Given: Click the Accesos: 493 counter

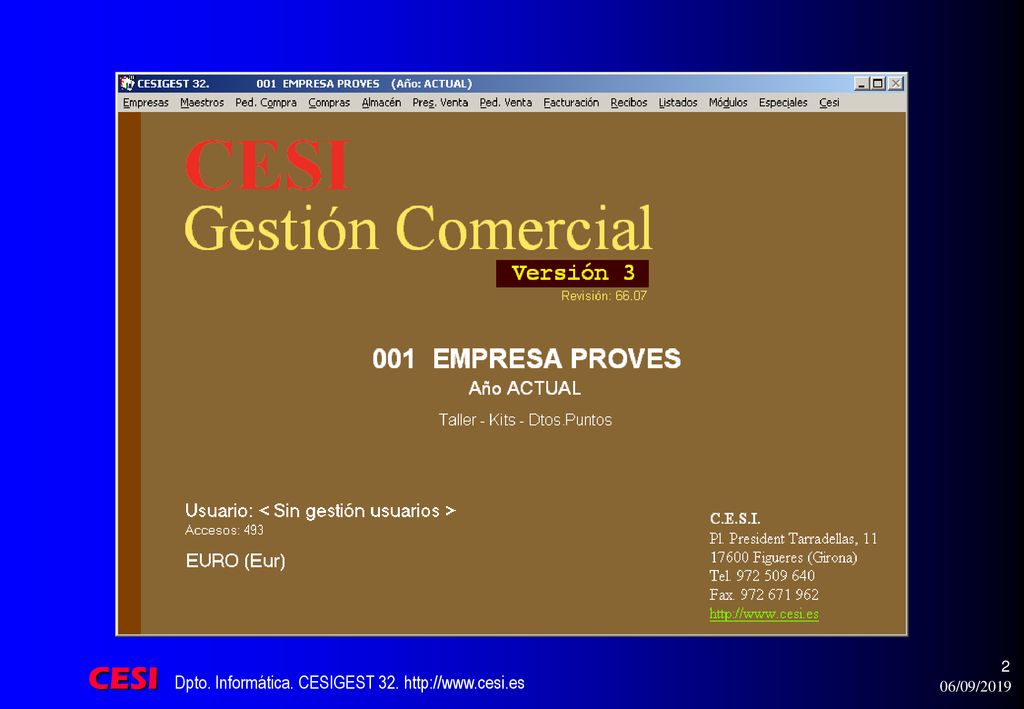Looking at the screenshot, I should click(224, 530).
